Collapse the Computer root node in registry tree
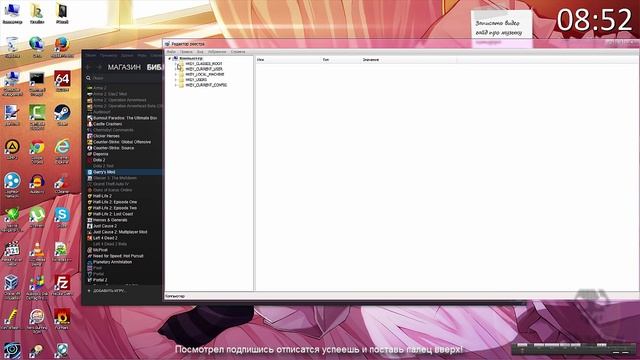Image resolution: width=640 pixels, height=360 pixels. [170, 59]
